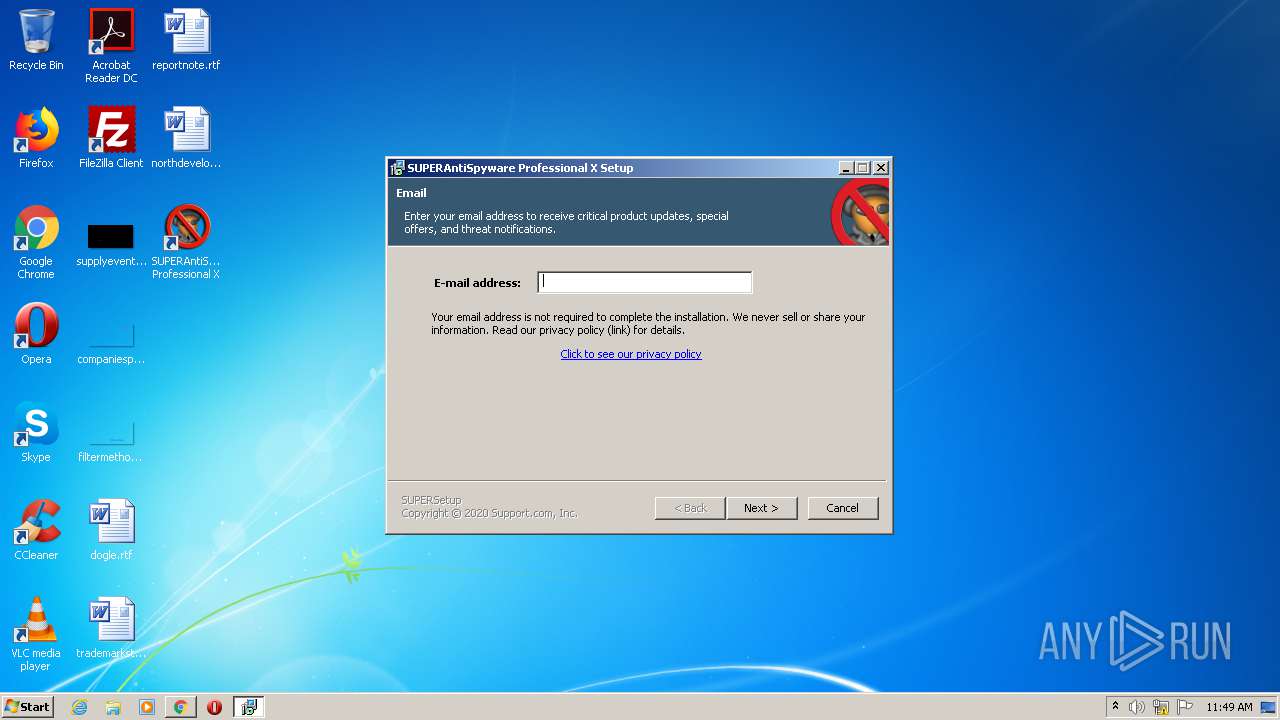Launch Firefox from the desktop

[x=36, y=139]
